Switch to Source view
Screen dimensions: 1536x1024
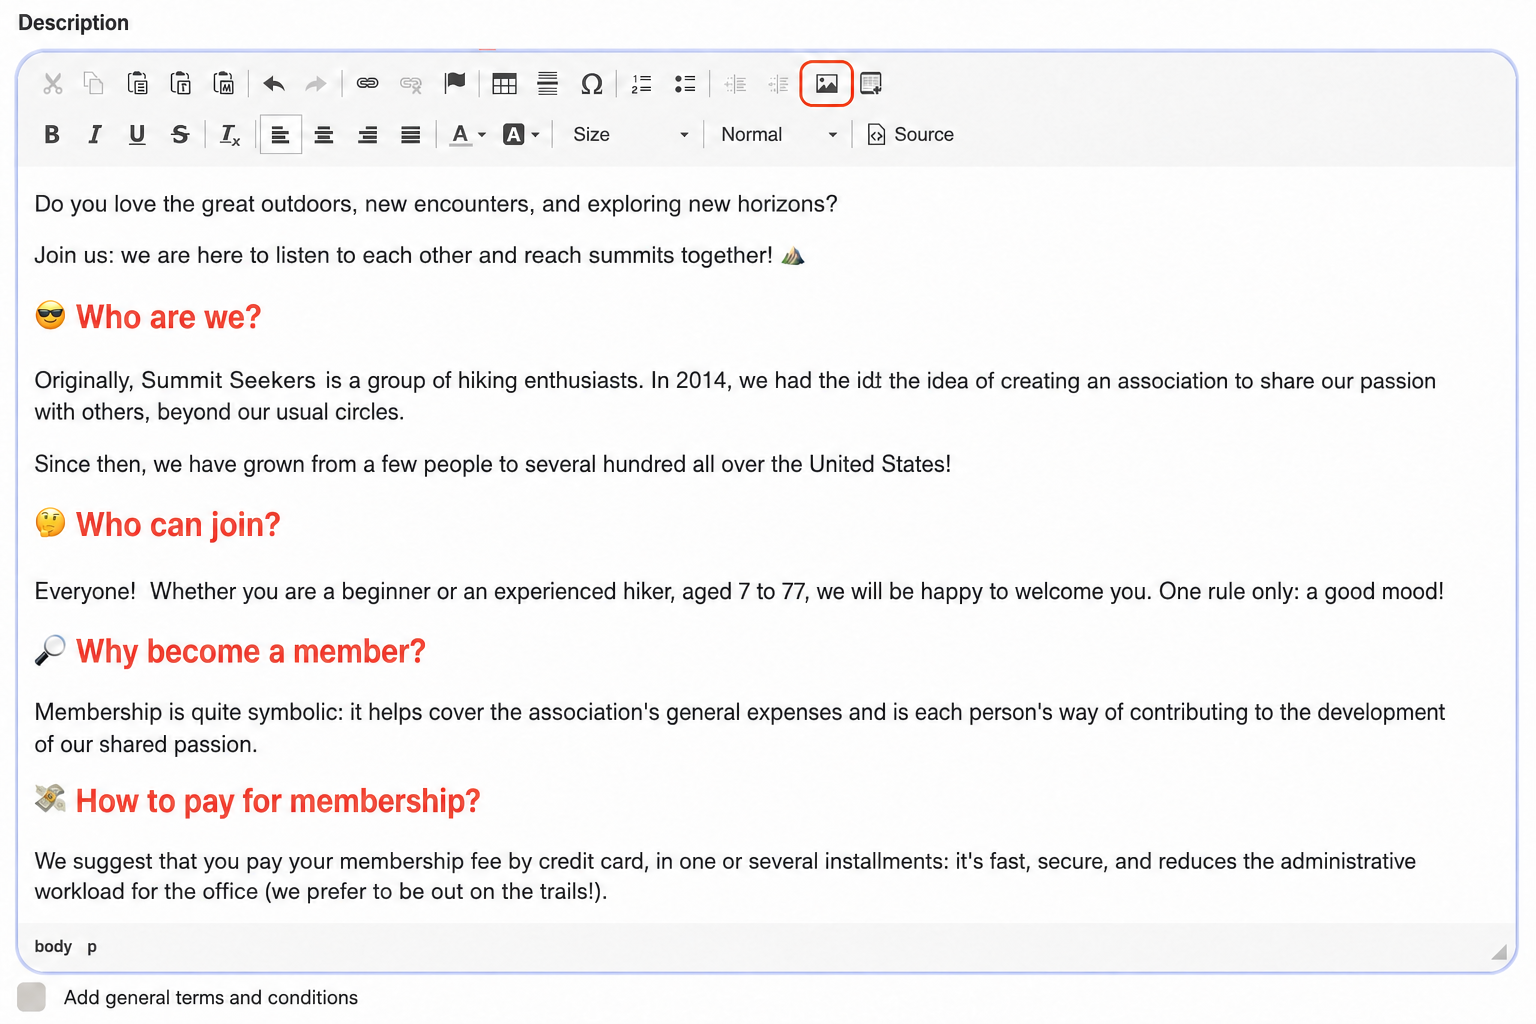click(911, 135)
